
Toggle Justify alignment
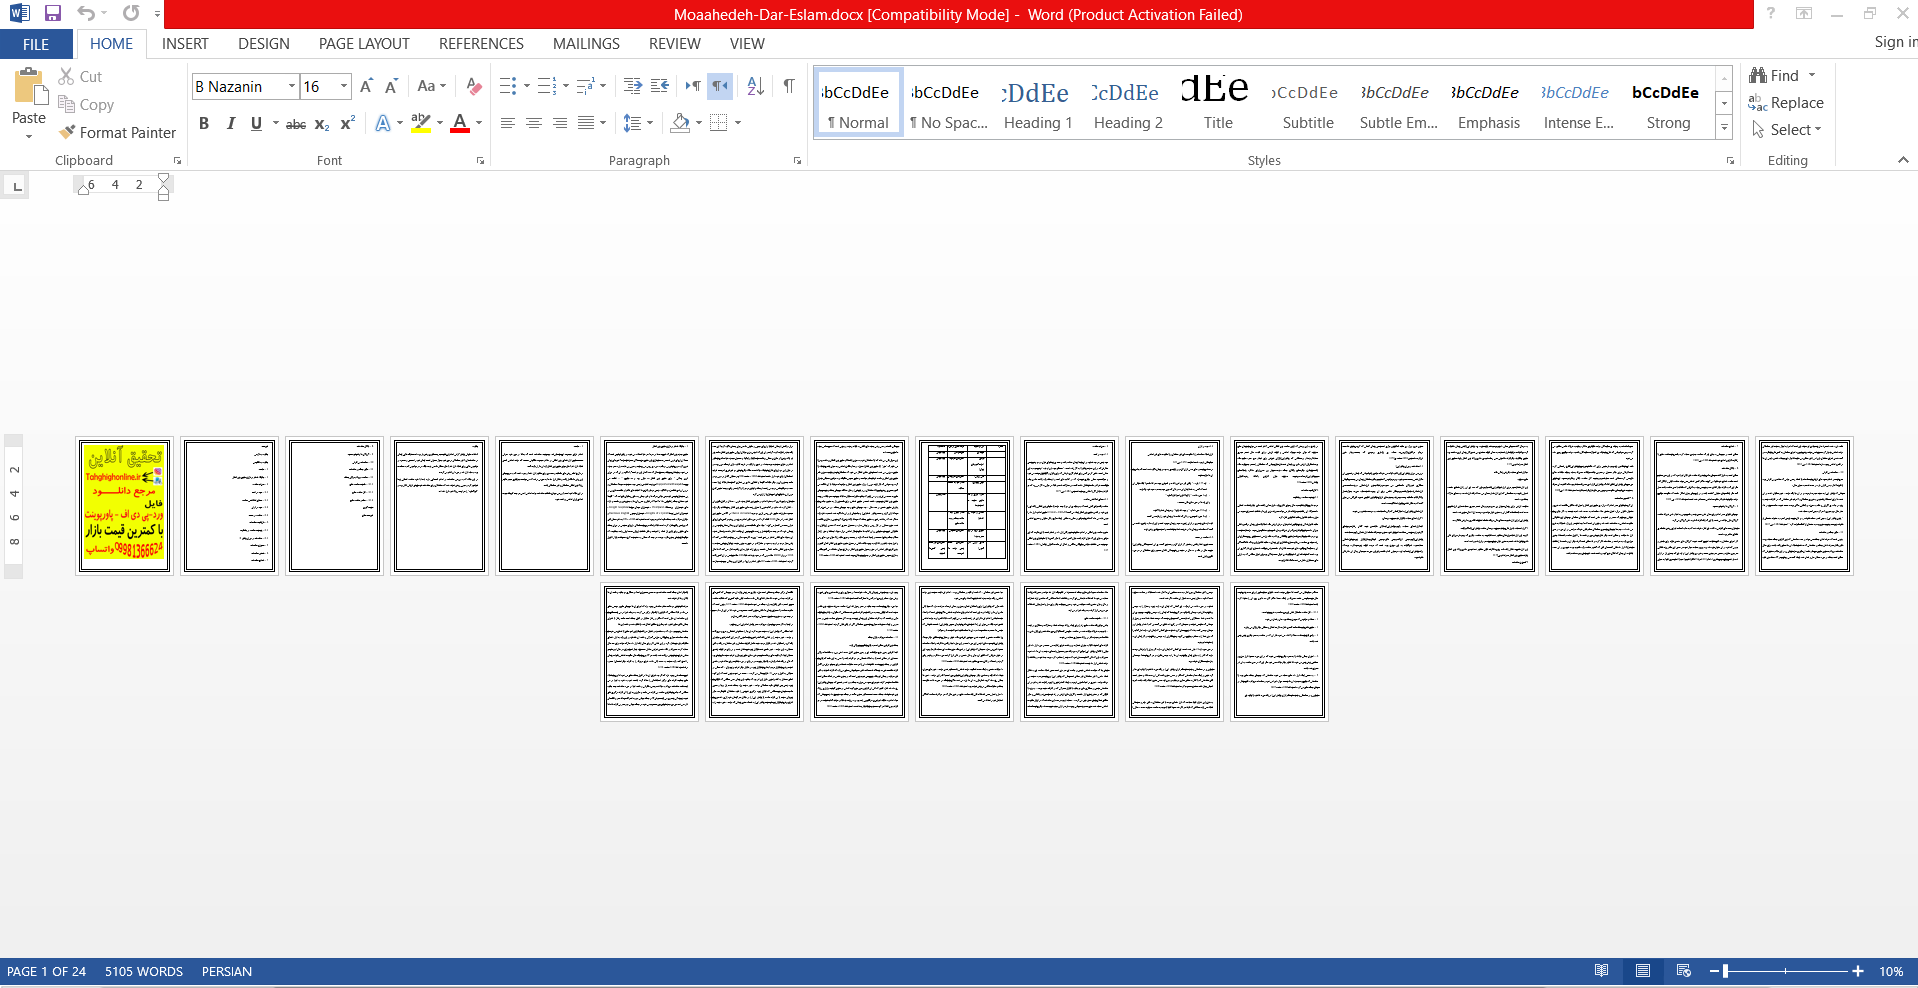pyautogui.click(x=586, y=123)
